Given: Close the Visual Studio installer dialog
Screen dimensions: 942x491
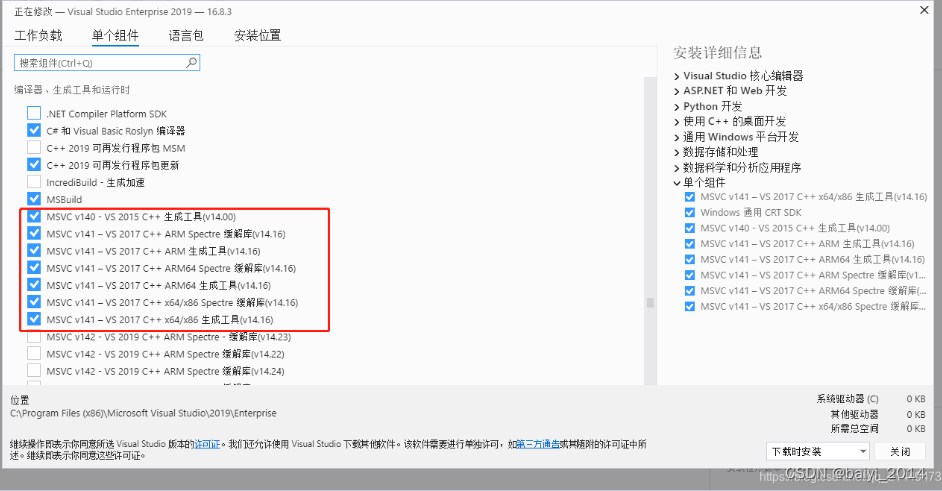Looking at the screenshot, I should [925, 10].
